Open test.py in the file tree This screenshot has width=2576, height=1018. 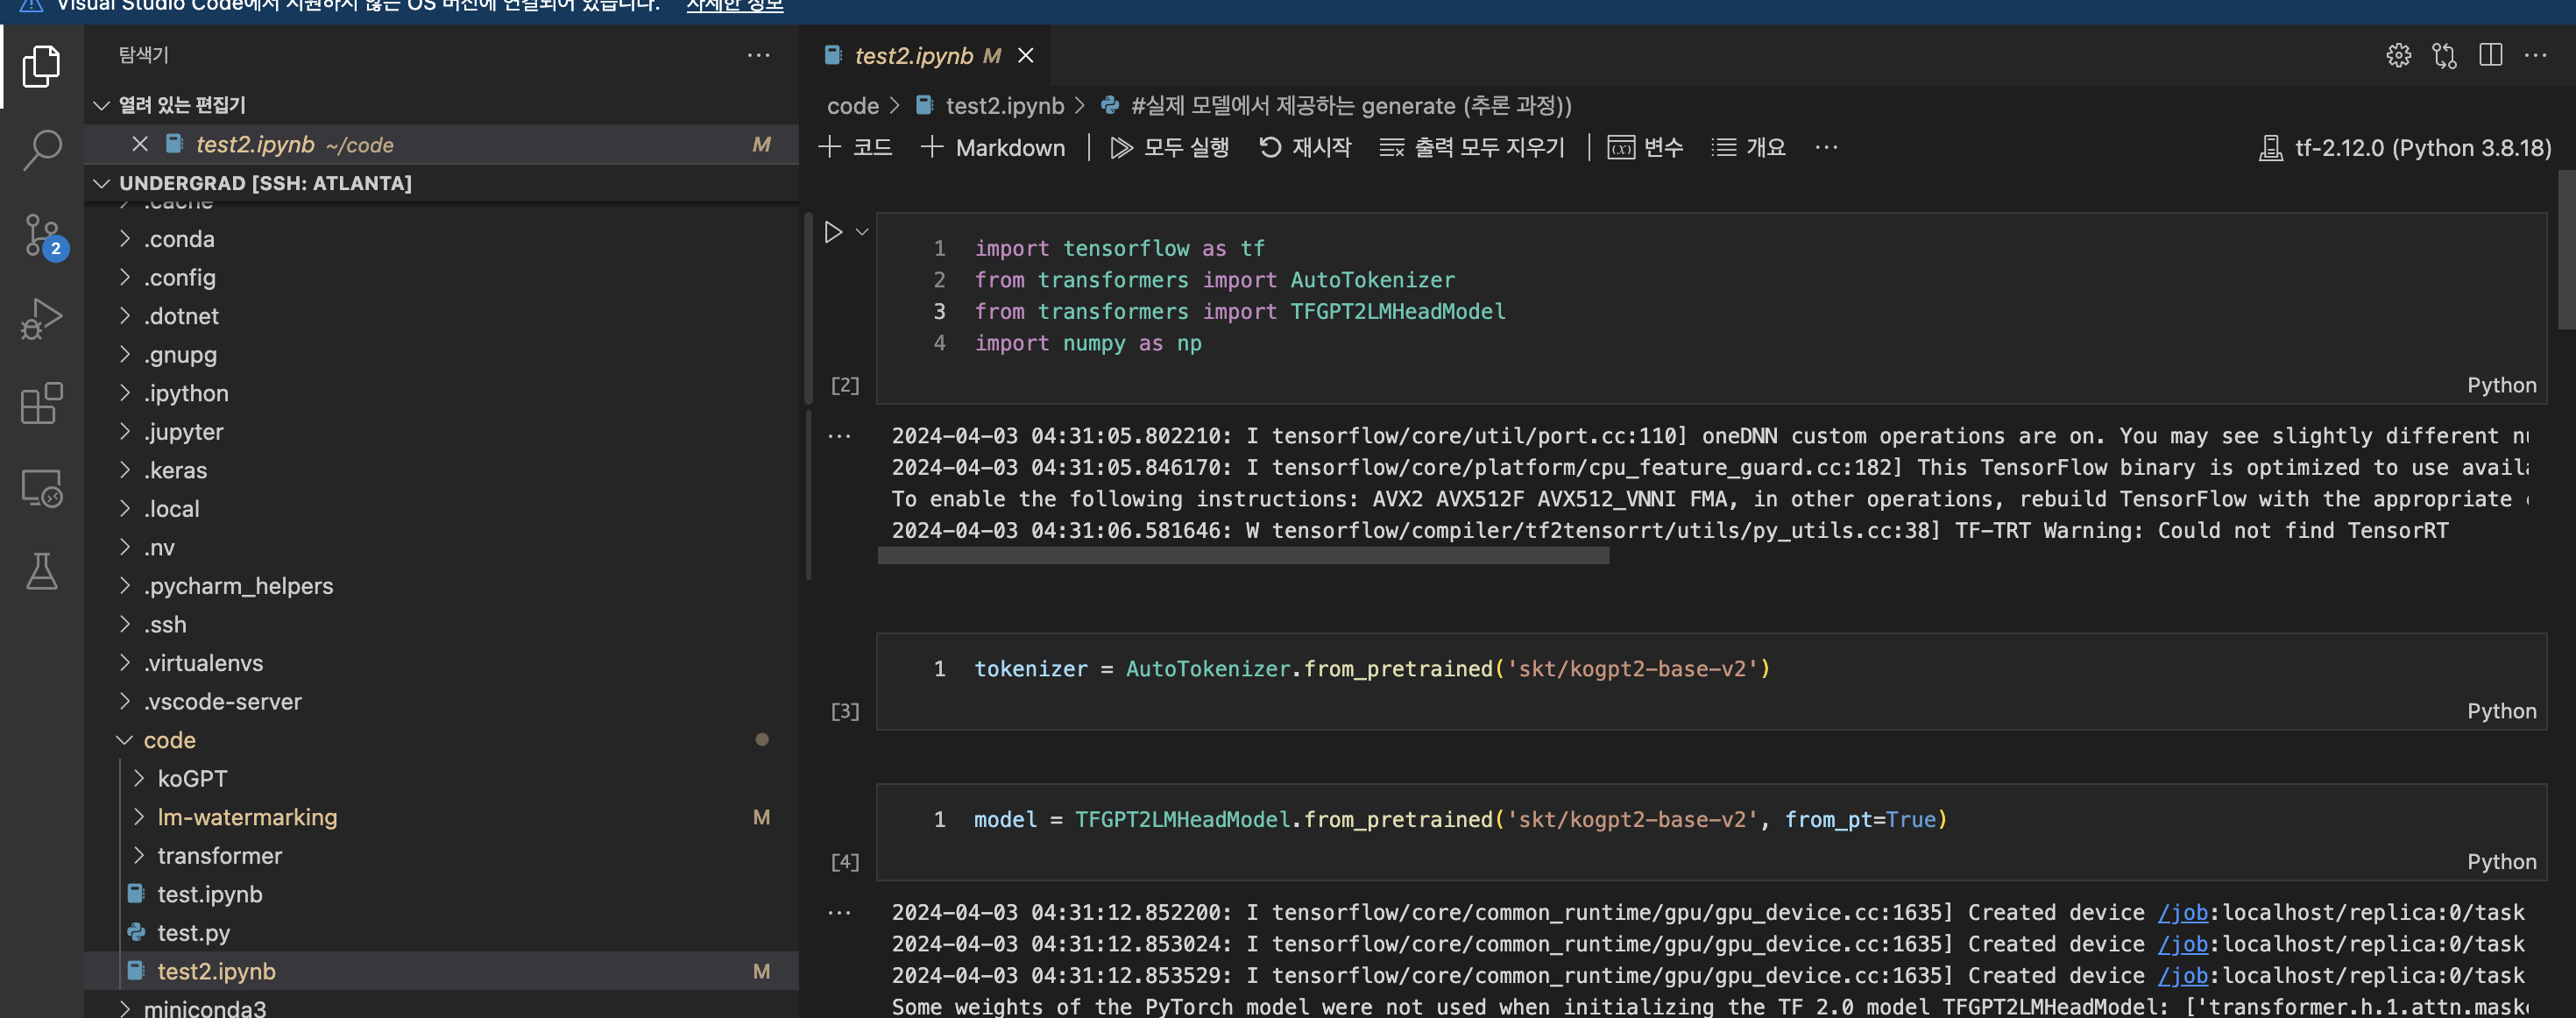193,932
